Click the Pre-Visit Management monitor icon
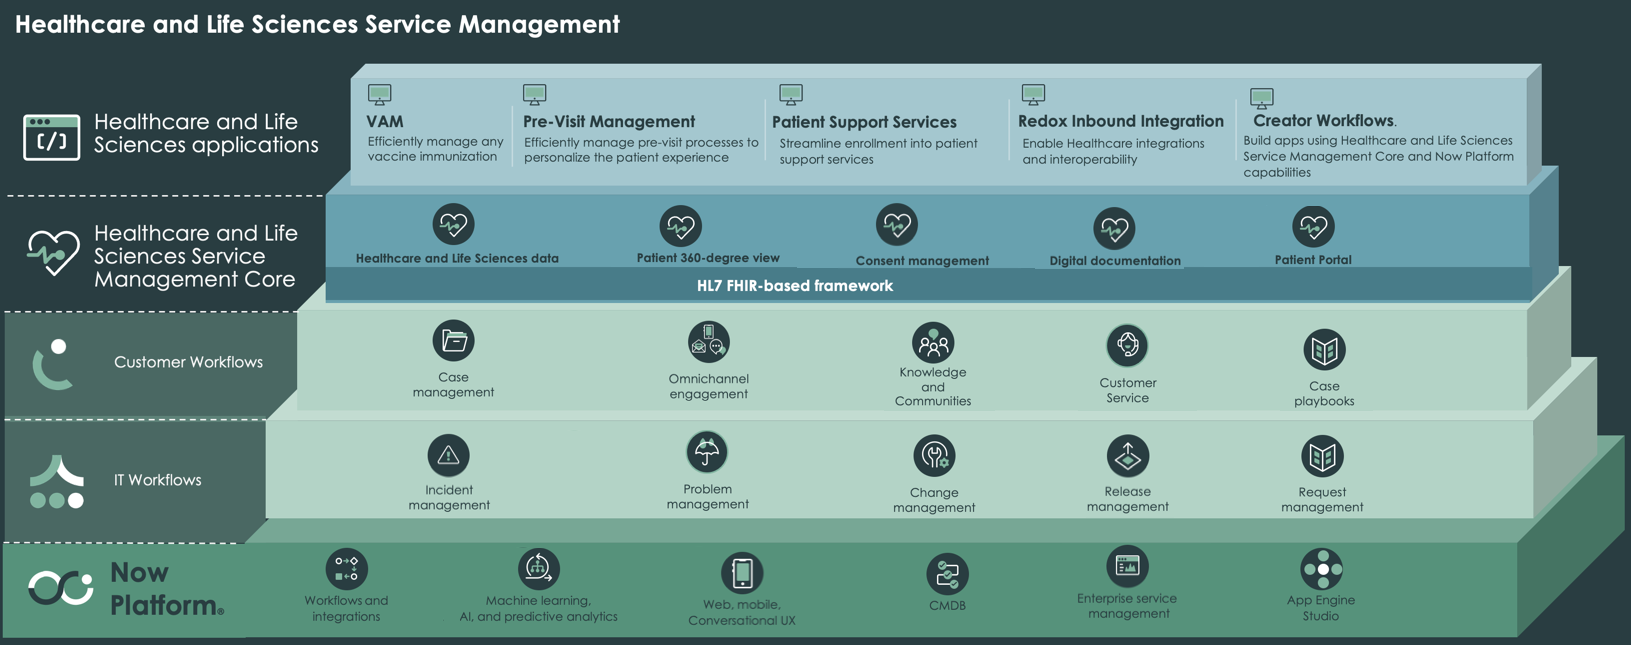Viewport: 1631px width, 645px height. click(x=535, y=95)
